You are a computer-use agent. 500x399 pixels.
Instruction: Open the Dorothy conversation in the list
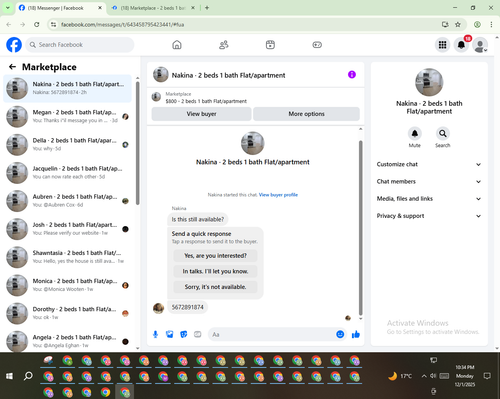coord(67,313)
